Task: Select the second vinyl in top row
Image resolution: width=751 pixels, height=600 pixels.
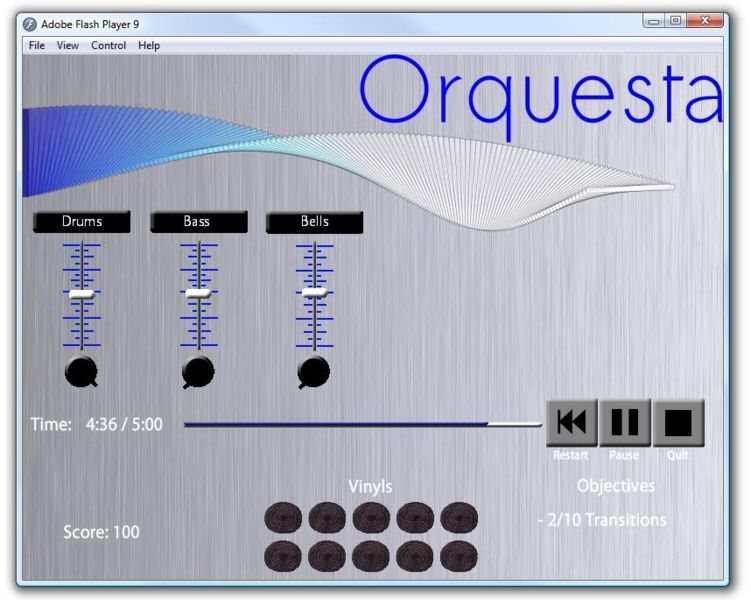Action: click(327, 517)
